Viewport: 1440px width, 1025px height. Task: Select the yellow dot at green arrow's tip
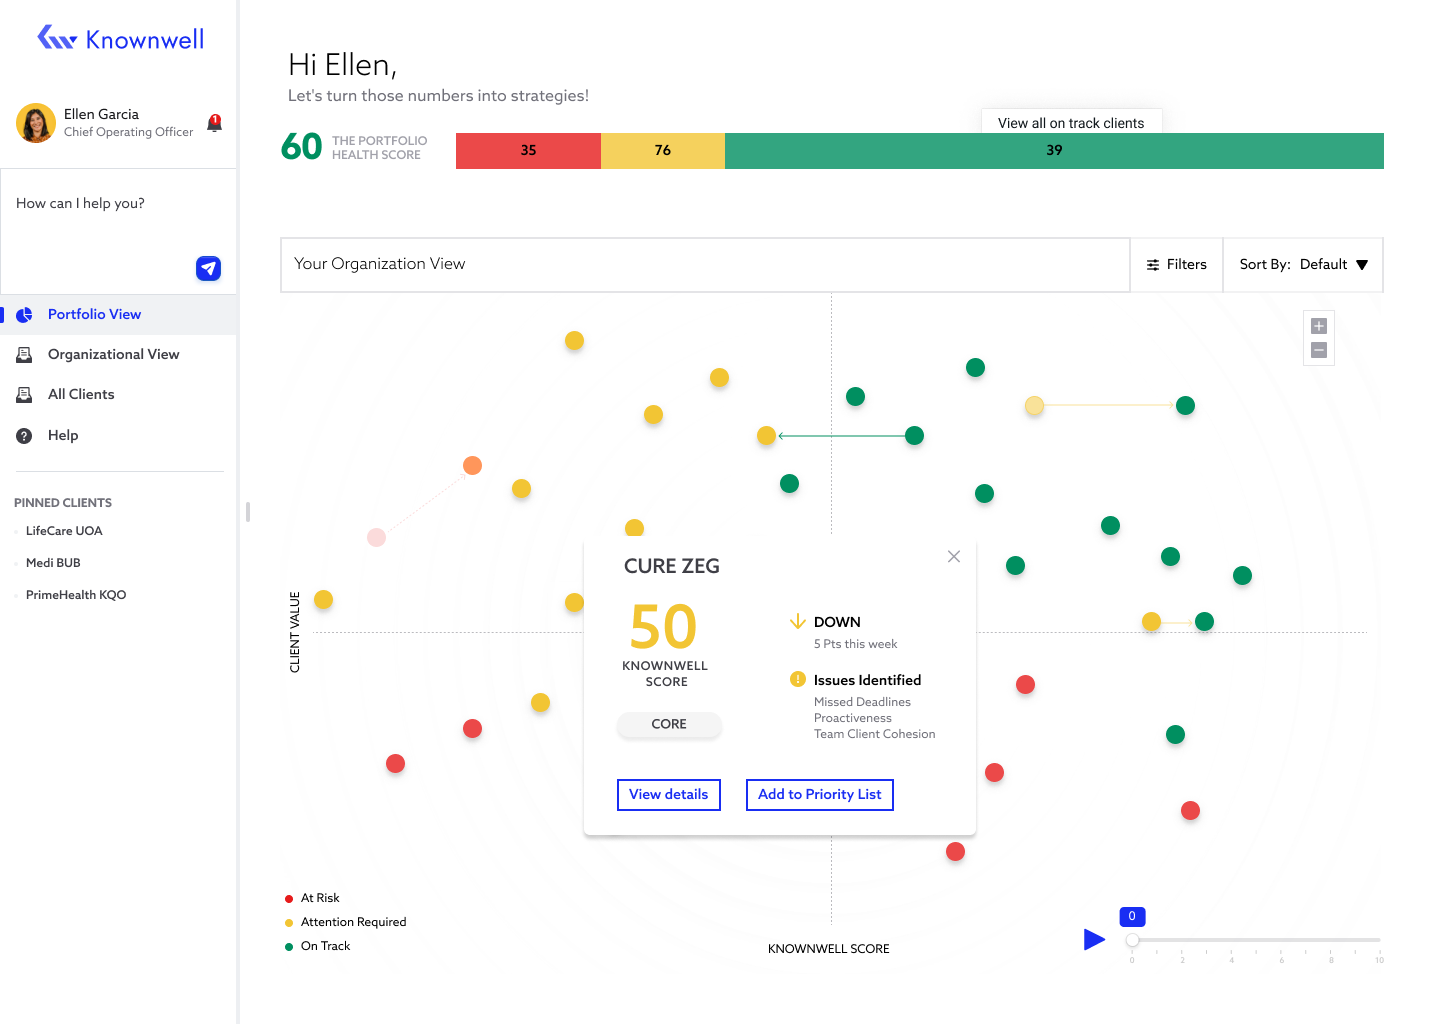point(767,435)
